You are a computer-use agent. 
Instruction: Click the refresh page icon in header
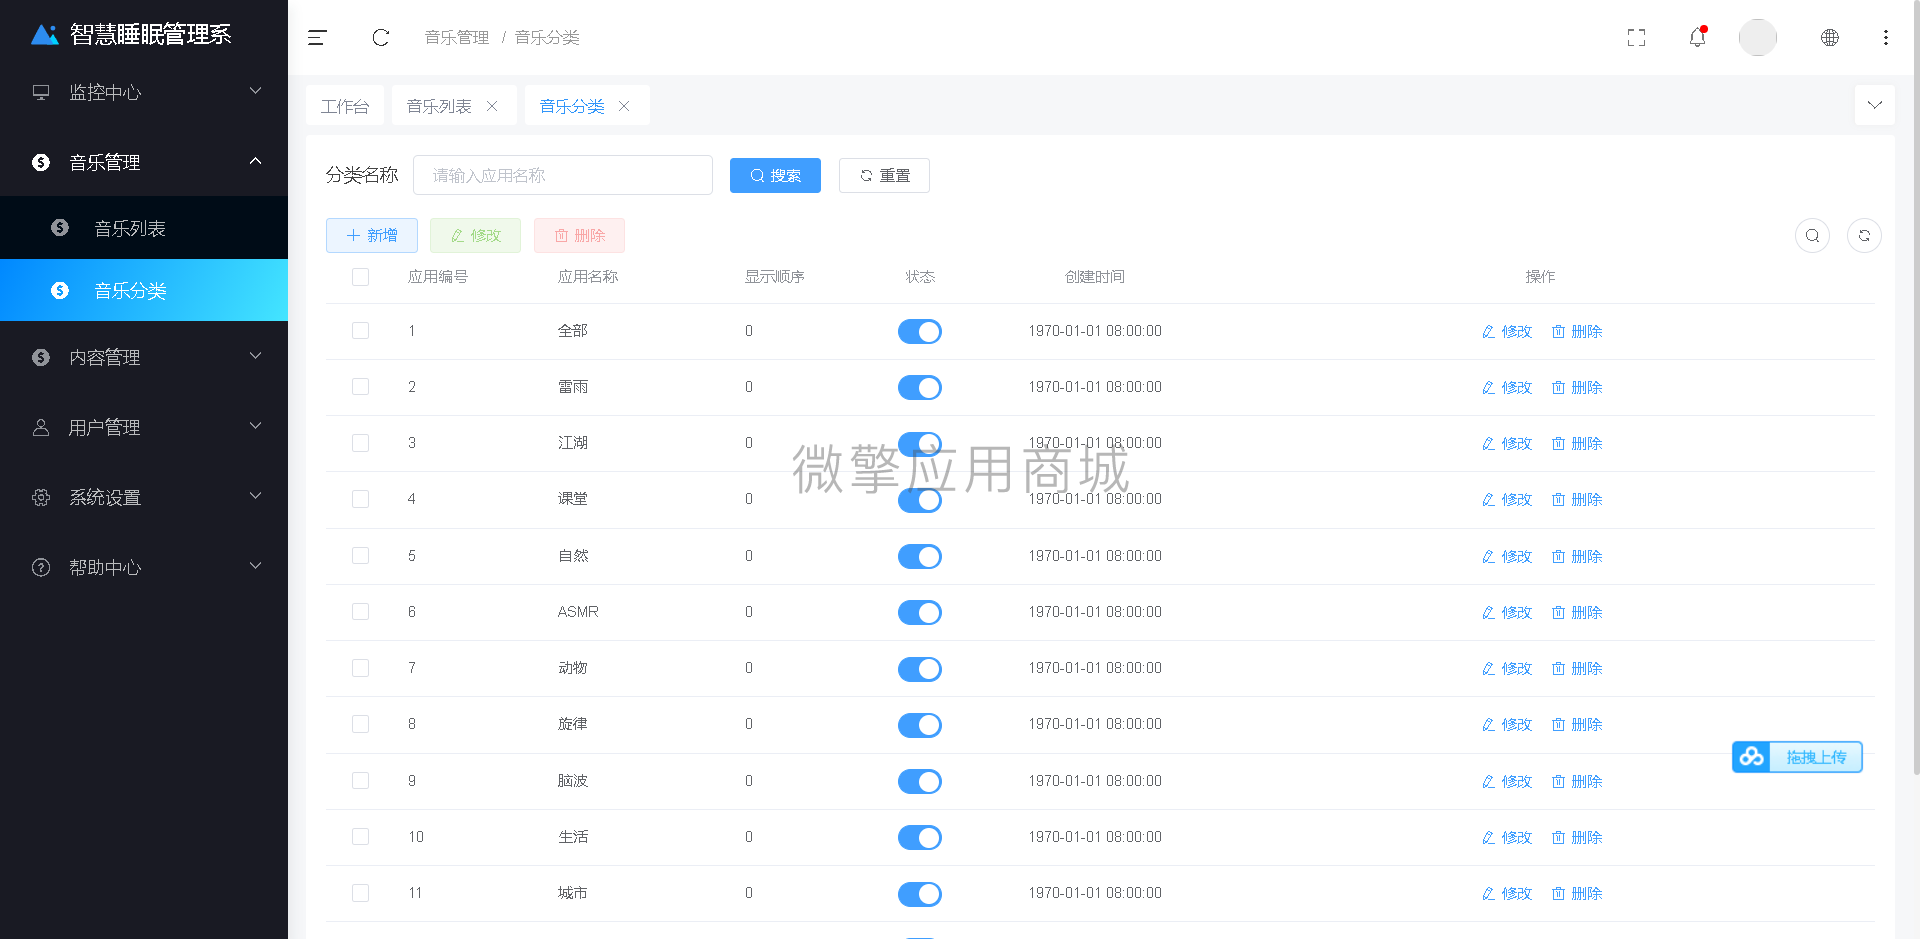pyautogui.click(x=381, y=38)
